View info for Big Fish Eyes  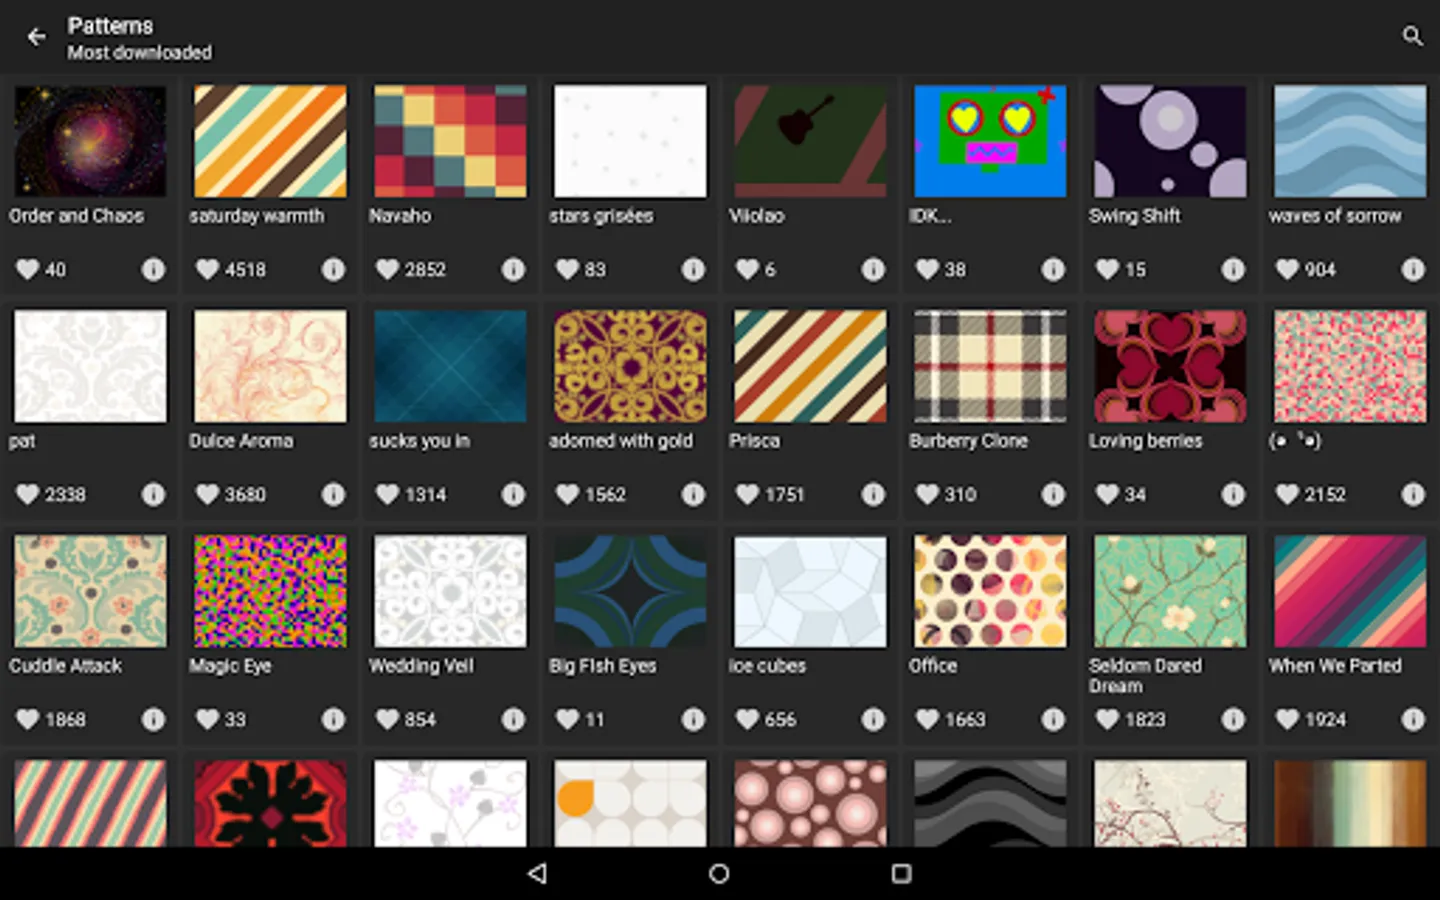693,719
